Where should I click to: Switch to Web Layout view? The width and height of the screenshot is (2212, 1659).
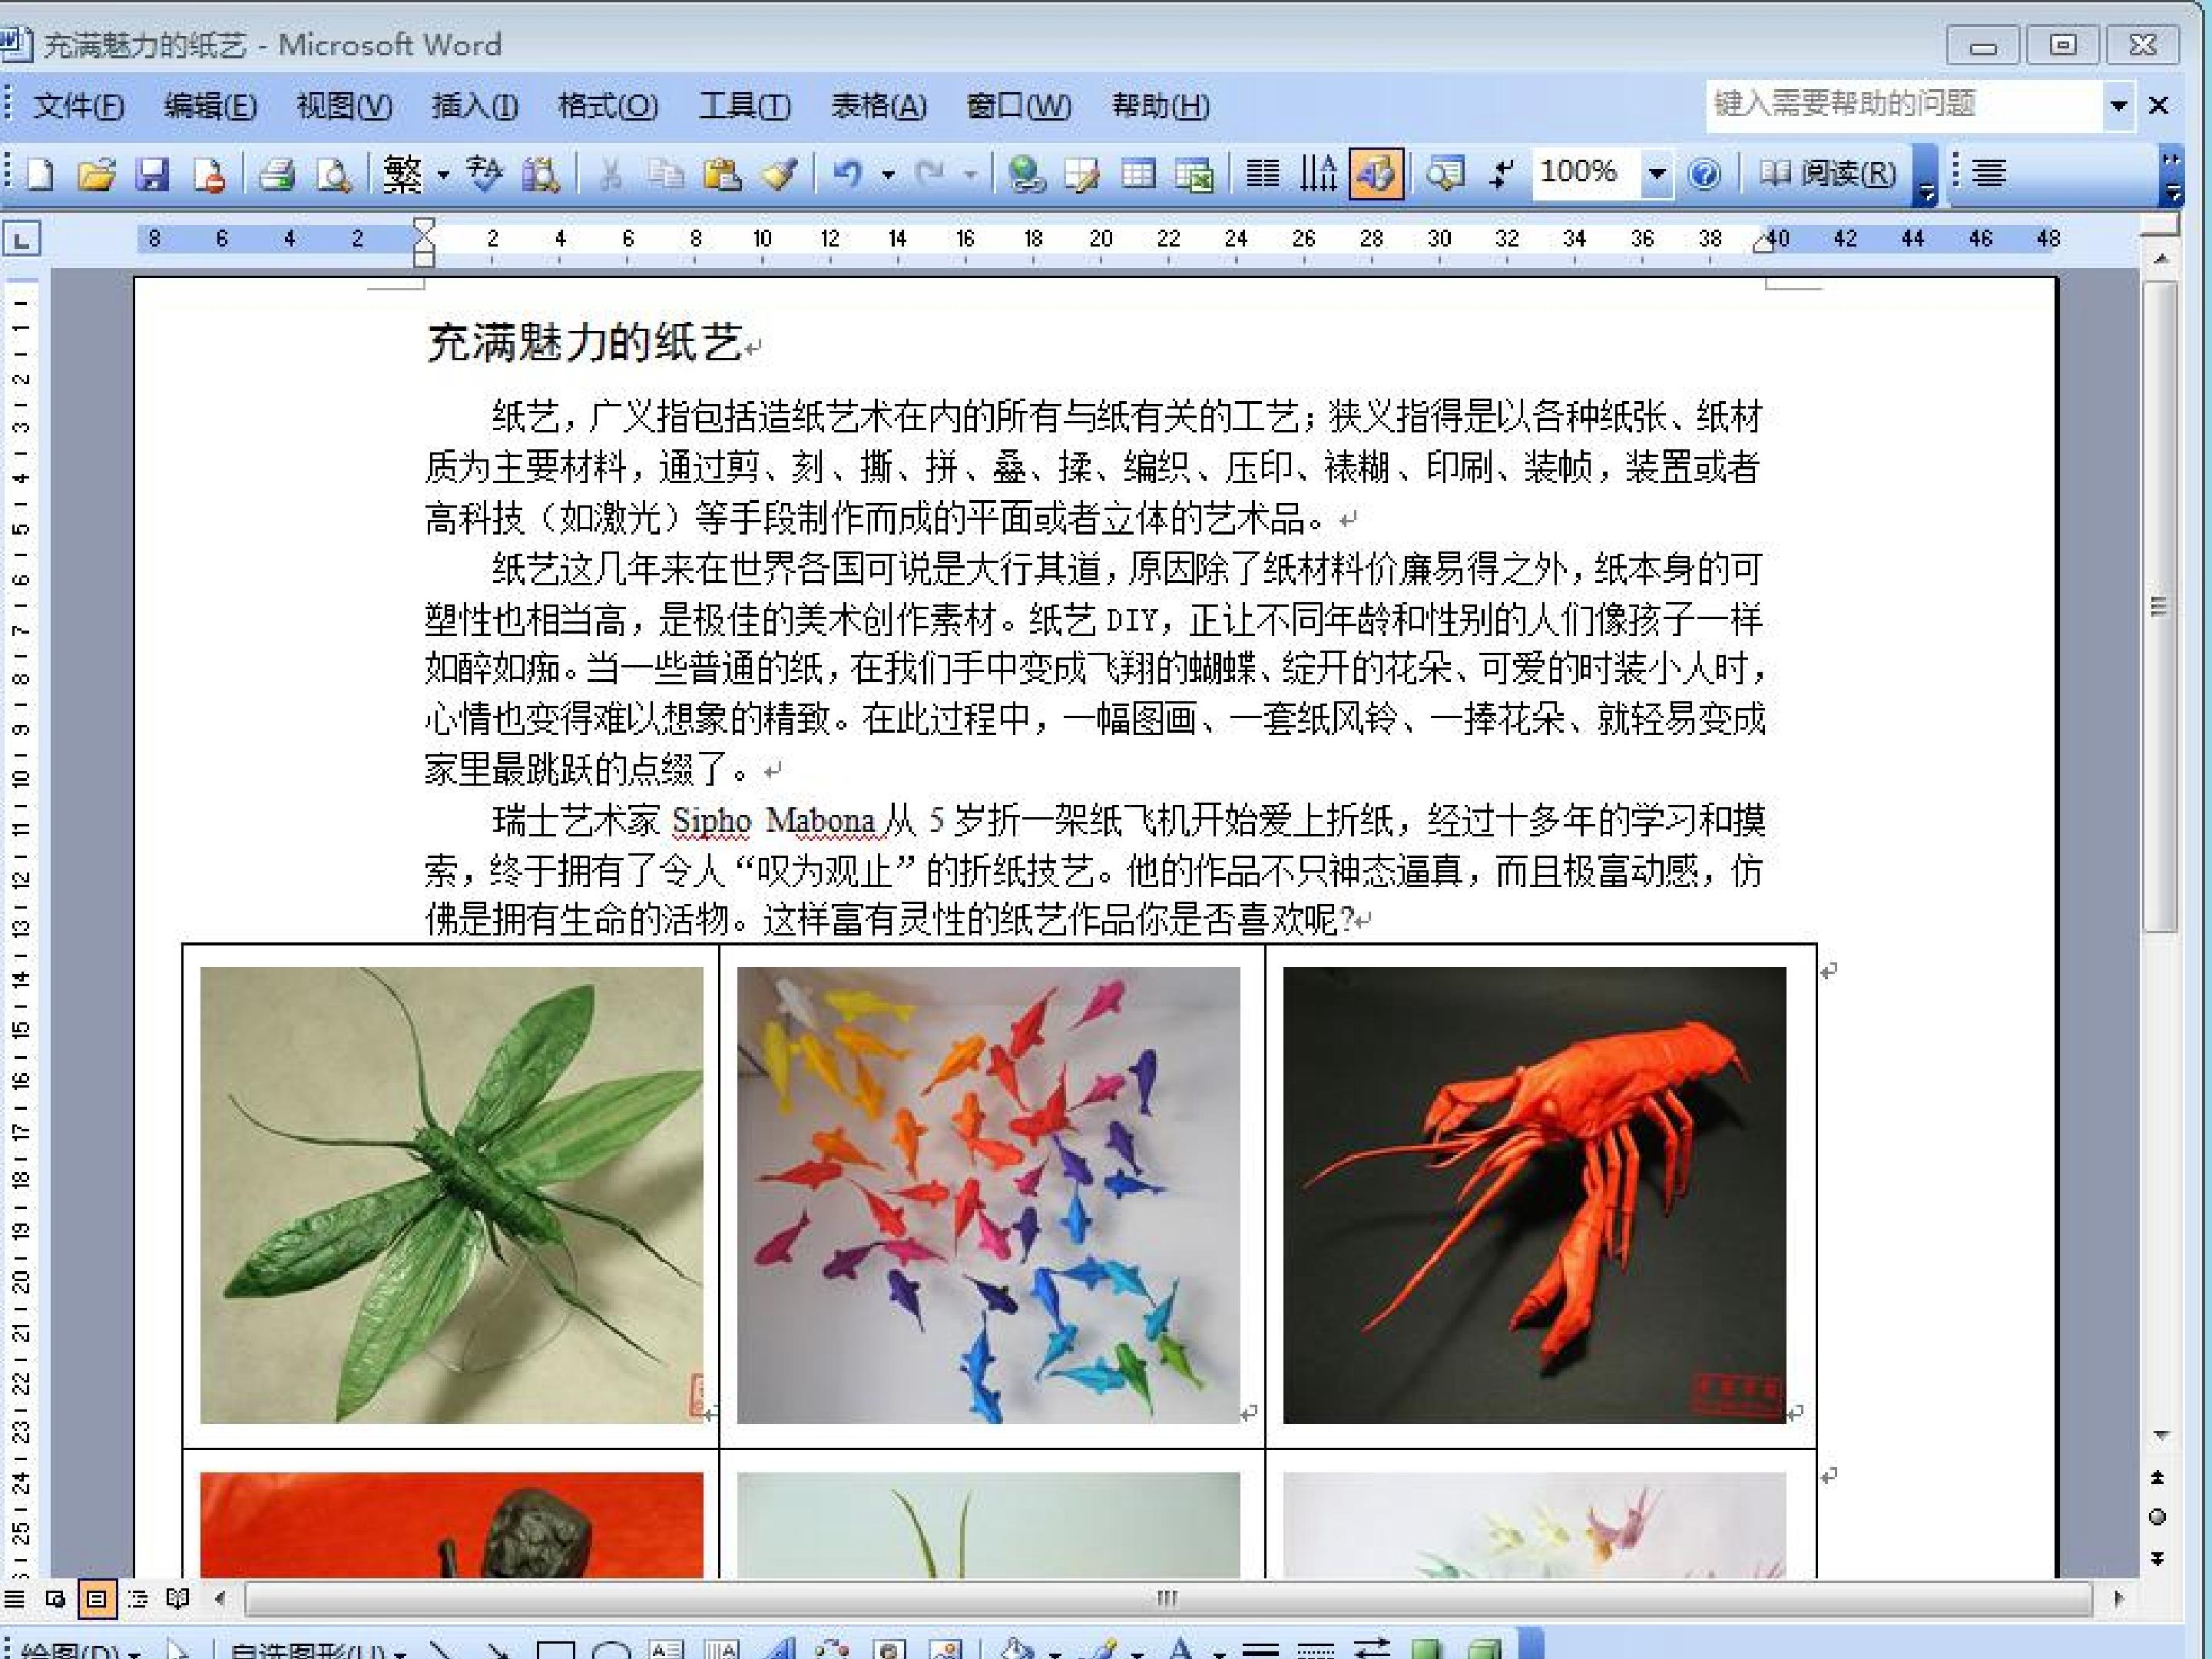click(x=55, y=1599)
